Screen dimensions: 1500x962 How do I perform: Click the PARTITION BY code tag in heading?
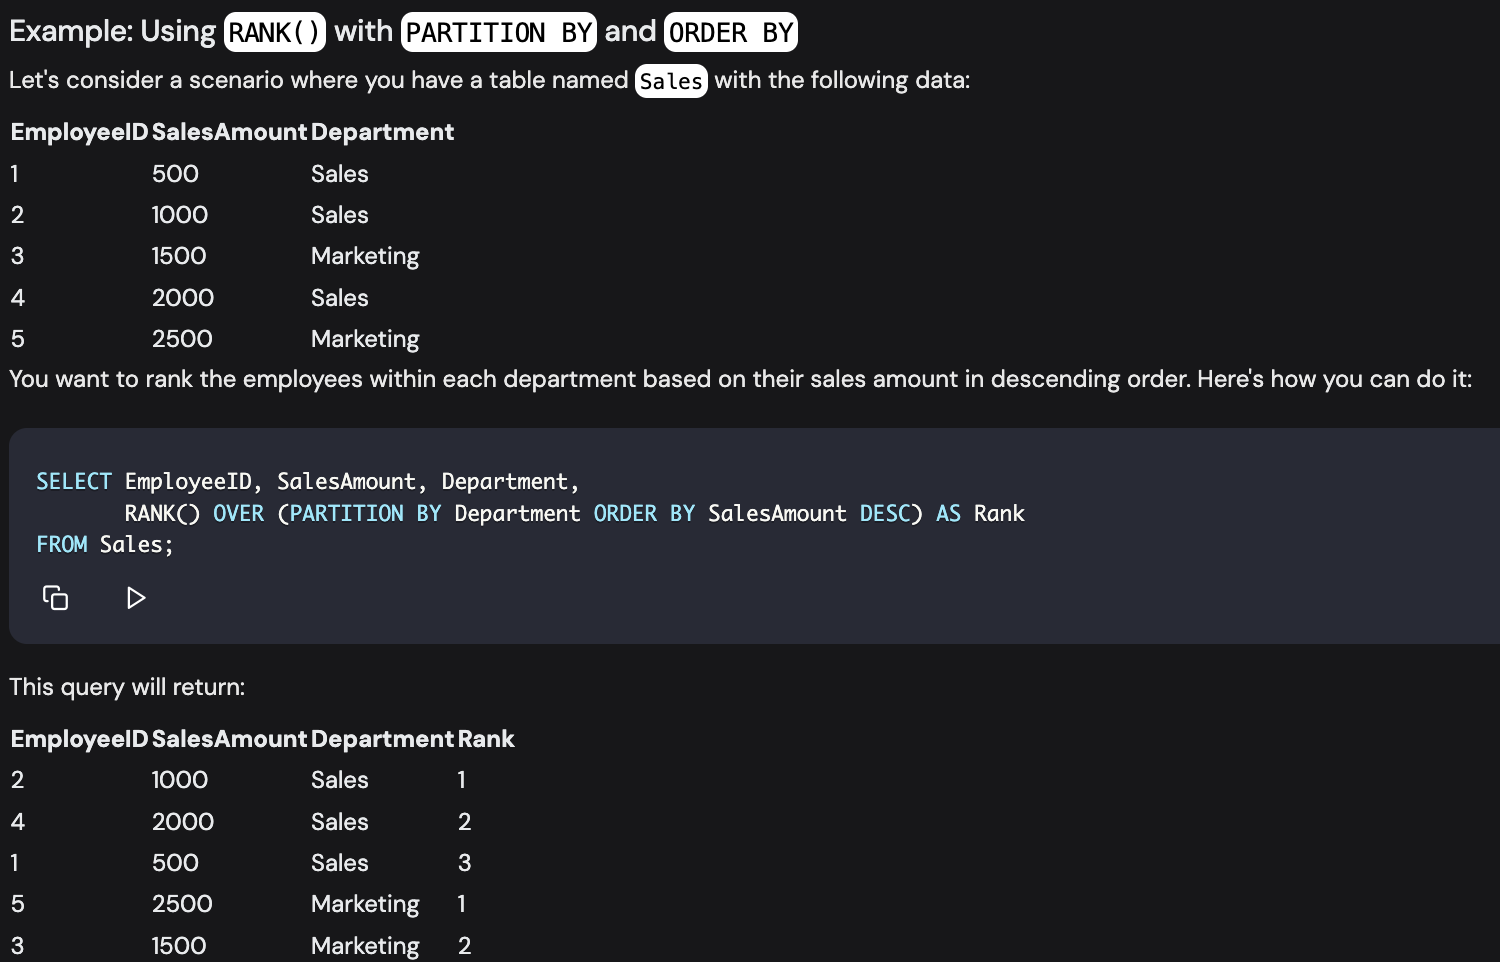click(x=499, y=32)
